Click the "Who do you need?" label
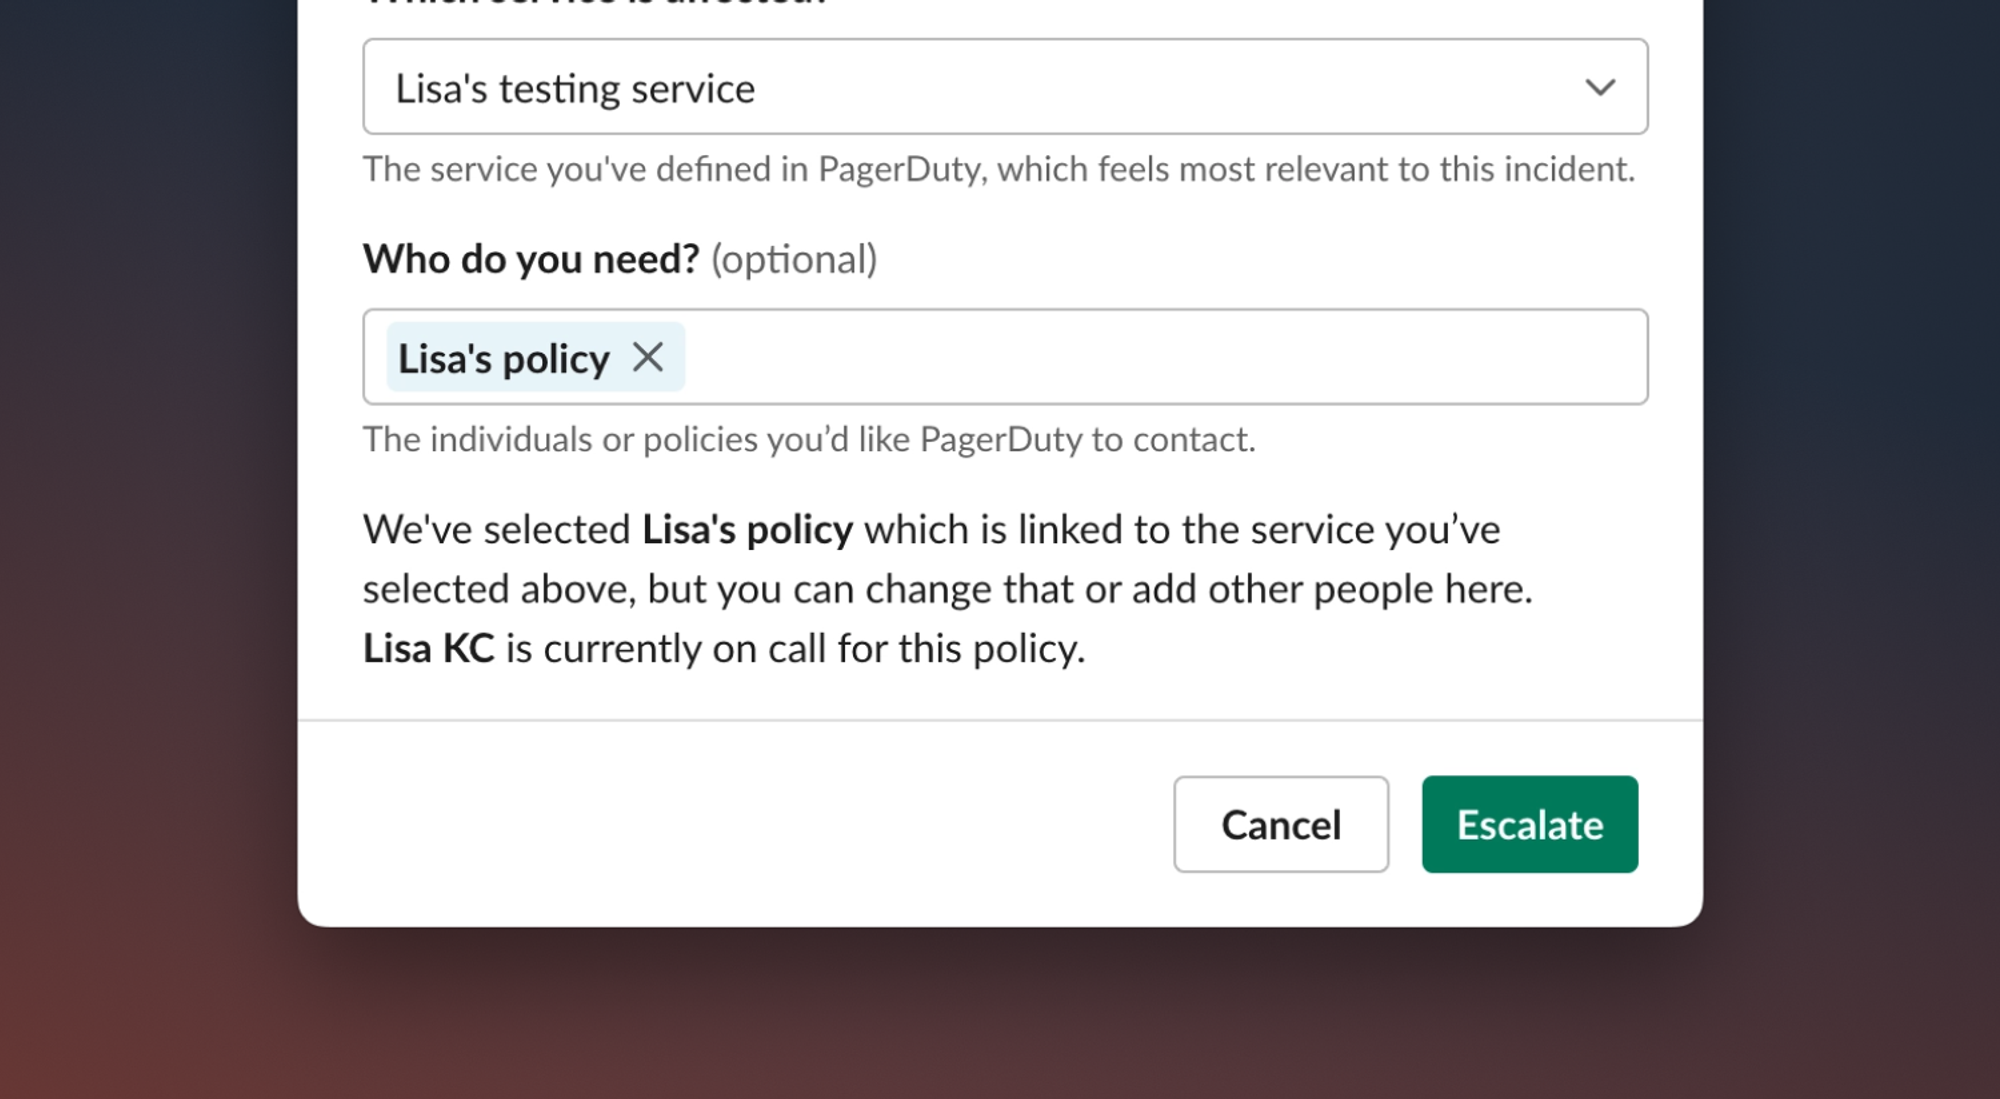2000x1099 pixels. click(531, 259)
